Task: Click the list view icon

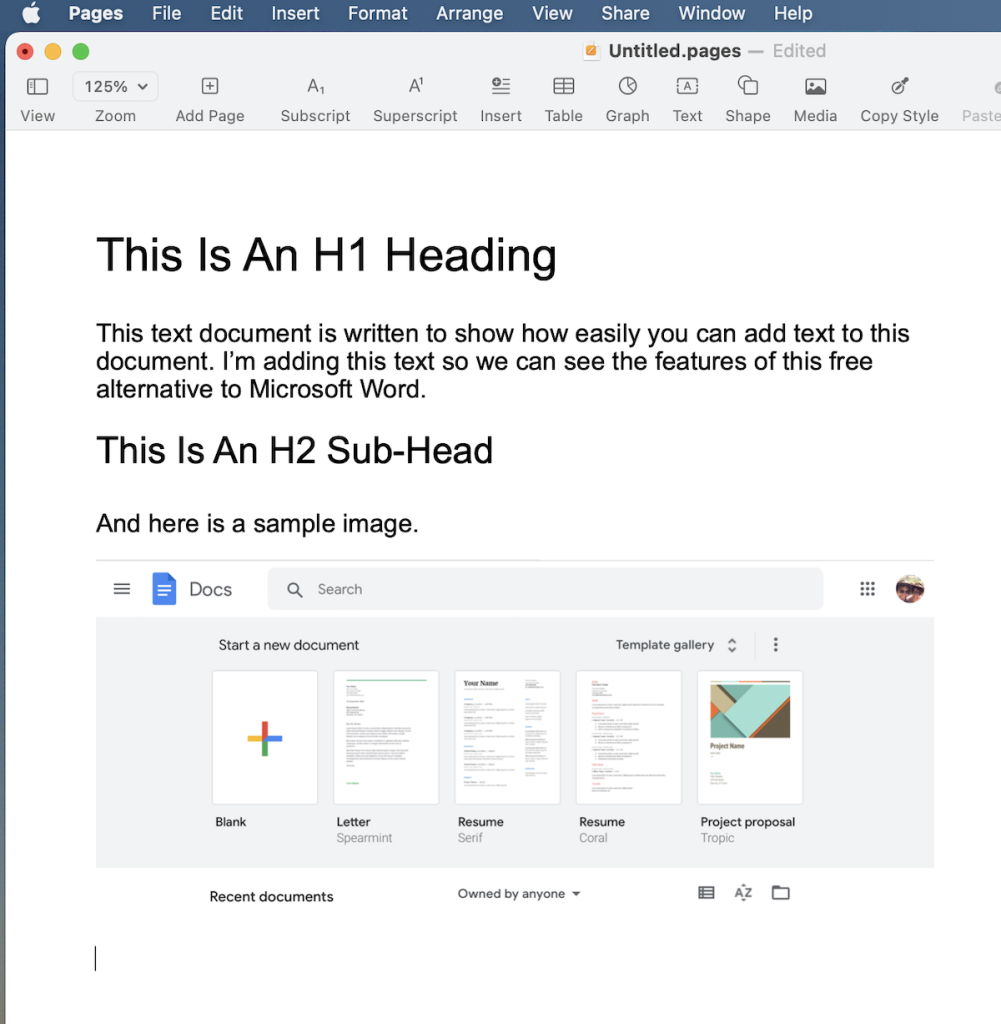Action: tap(706, 893)
